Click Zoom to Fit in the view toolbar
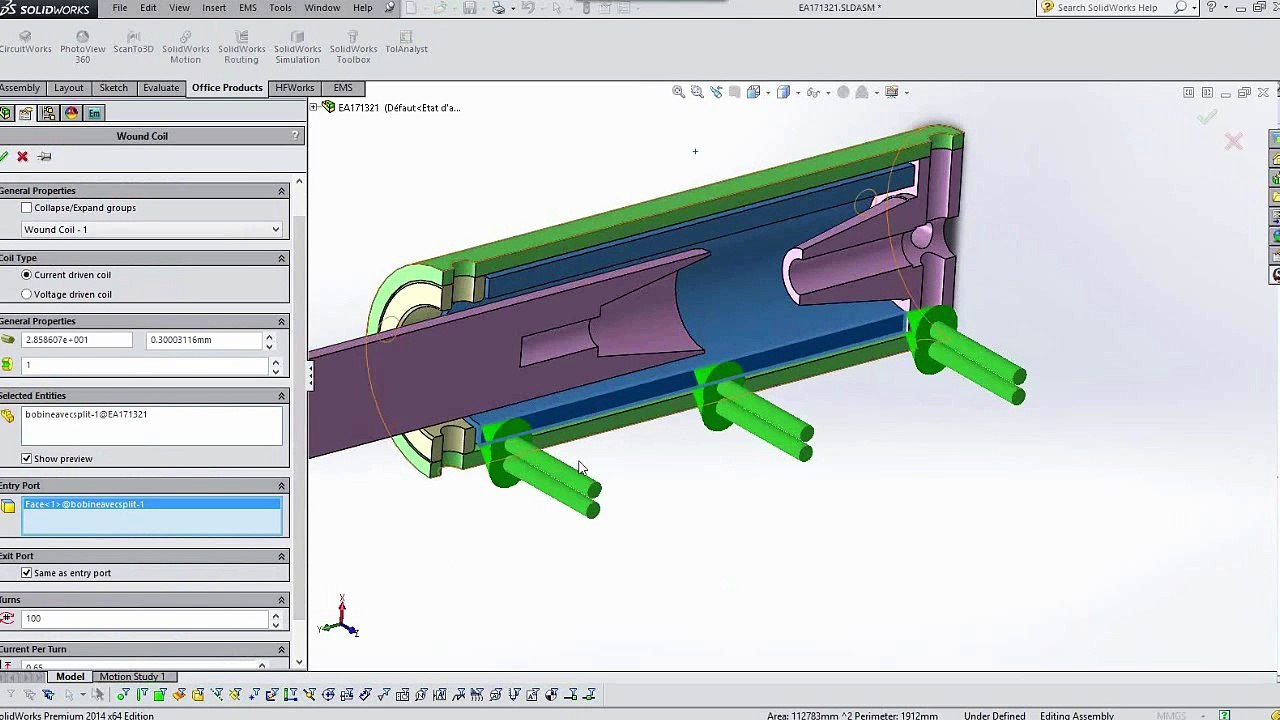This screenshot has height=720, width=1280. point(678,92)
